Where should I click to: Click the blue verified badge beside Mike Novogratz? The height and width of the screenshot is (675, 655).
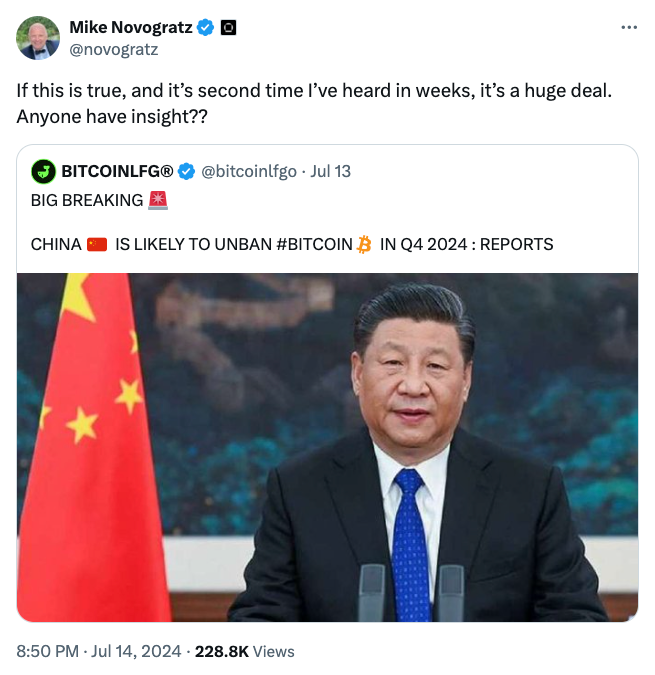click(x=205, y=28)
